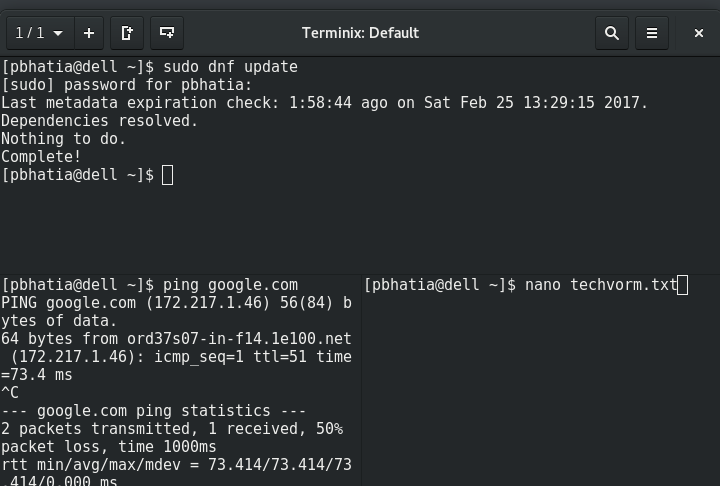Open the 1/1 session switcher dropdown
This screenshot has height=486, width=720.
tap(40, 33)
